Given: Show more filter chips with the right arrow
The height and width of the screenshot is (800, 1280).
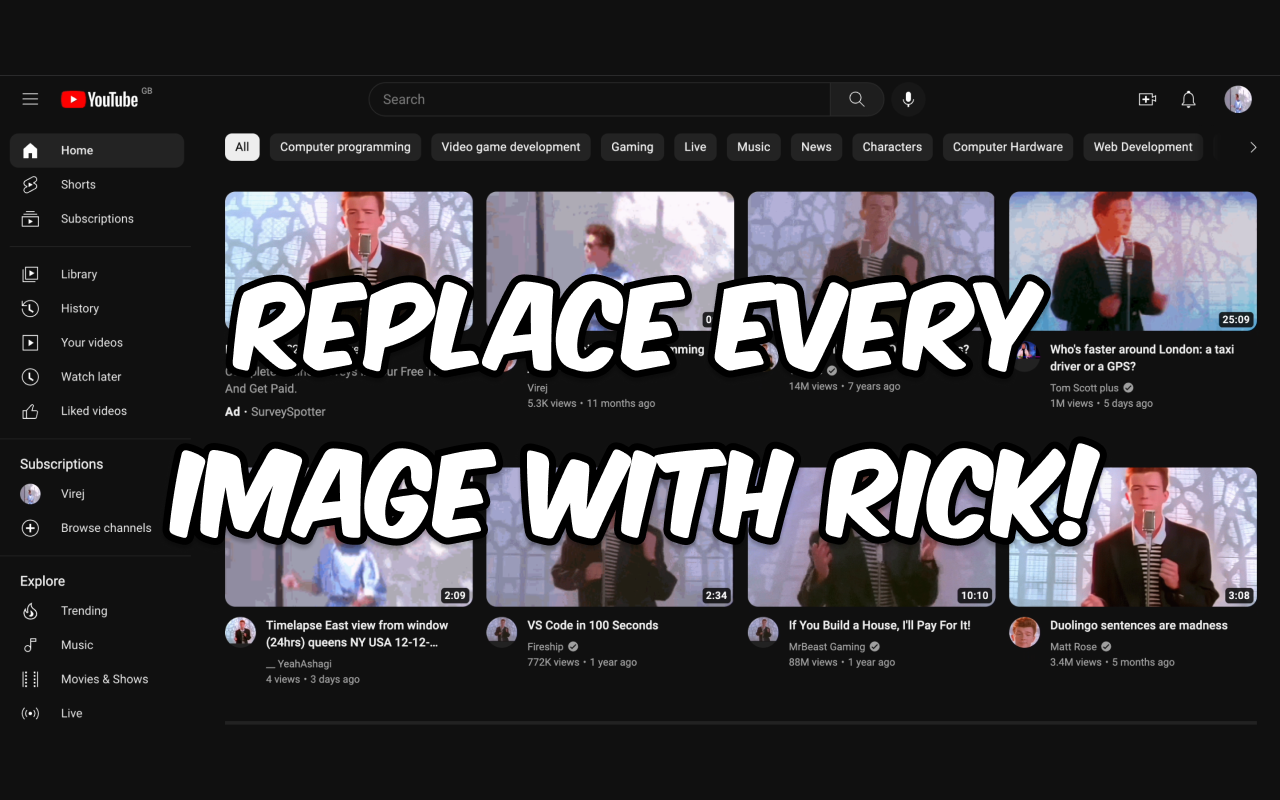Looking at the screenshot, I should coord(1253,147).
